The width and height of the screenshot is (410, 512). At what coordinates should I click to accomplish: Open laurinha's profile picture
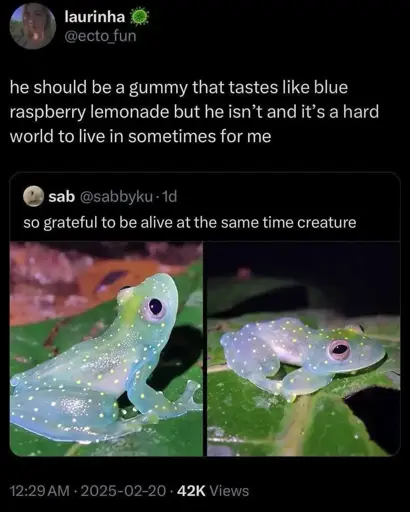[33, 26]
